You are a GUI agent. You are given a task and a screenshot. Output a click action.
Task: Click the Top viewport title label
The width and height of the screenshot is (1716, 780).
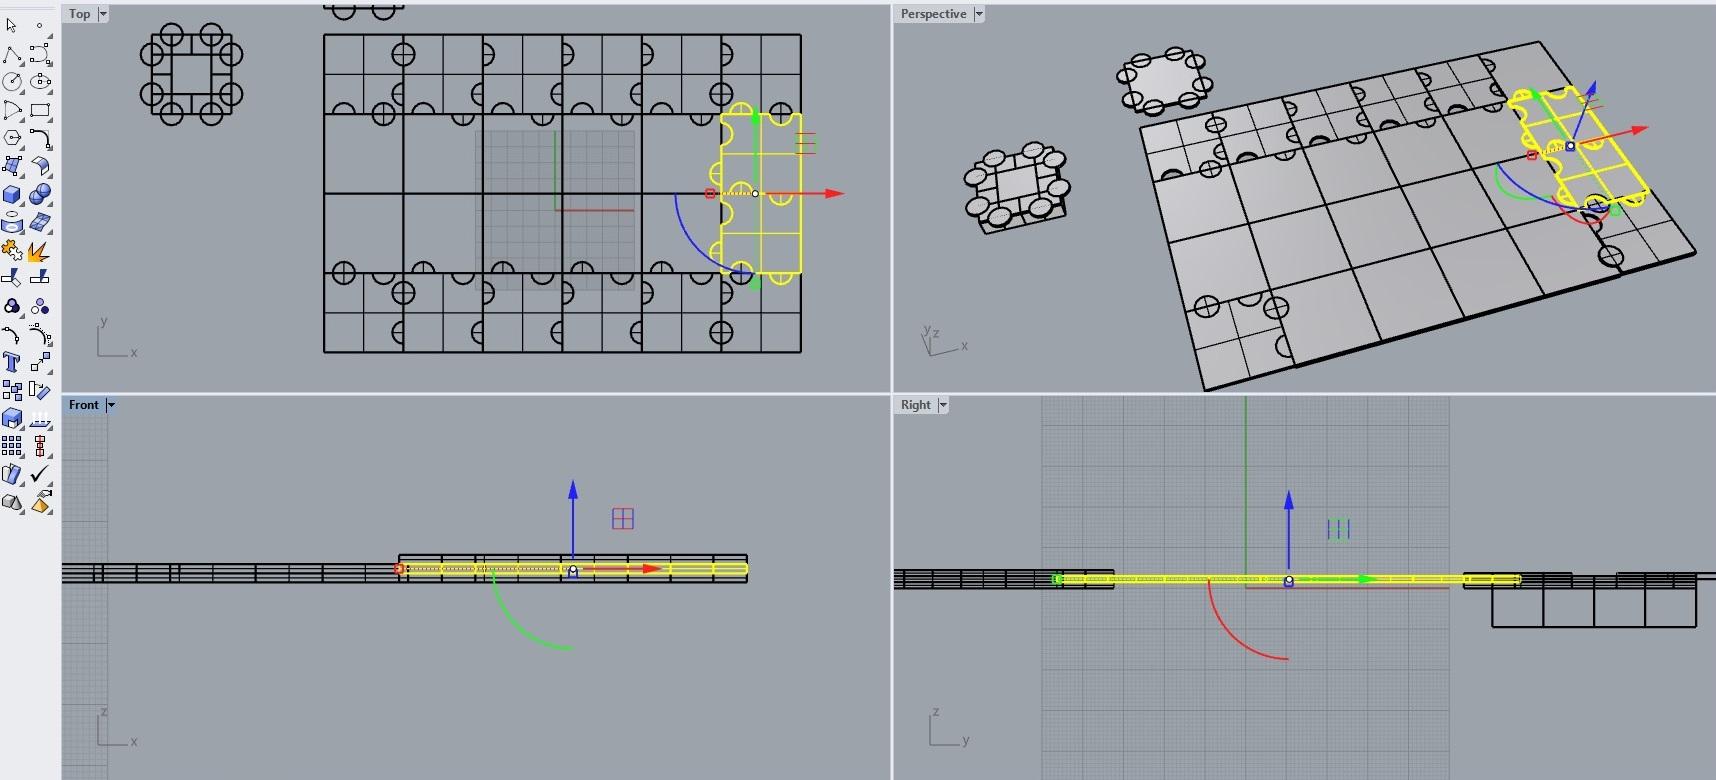click(x=80, y=14)
